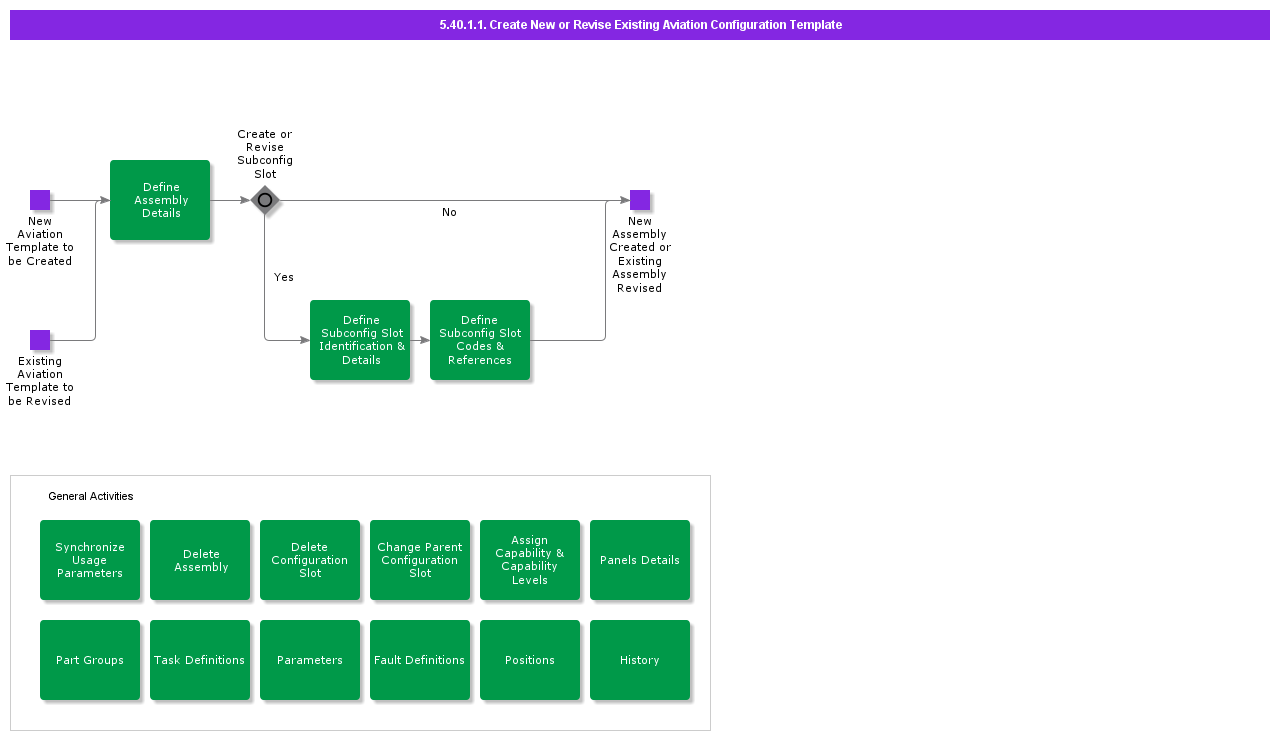The height and width of the screenshot is (740, 1280).
Task: Open the Task Definitions activity
Action: point(200,660)
